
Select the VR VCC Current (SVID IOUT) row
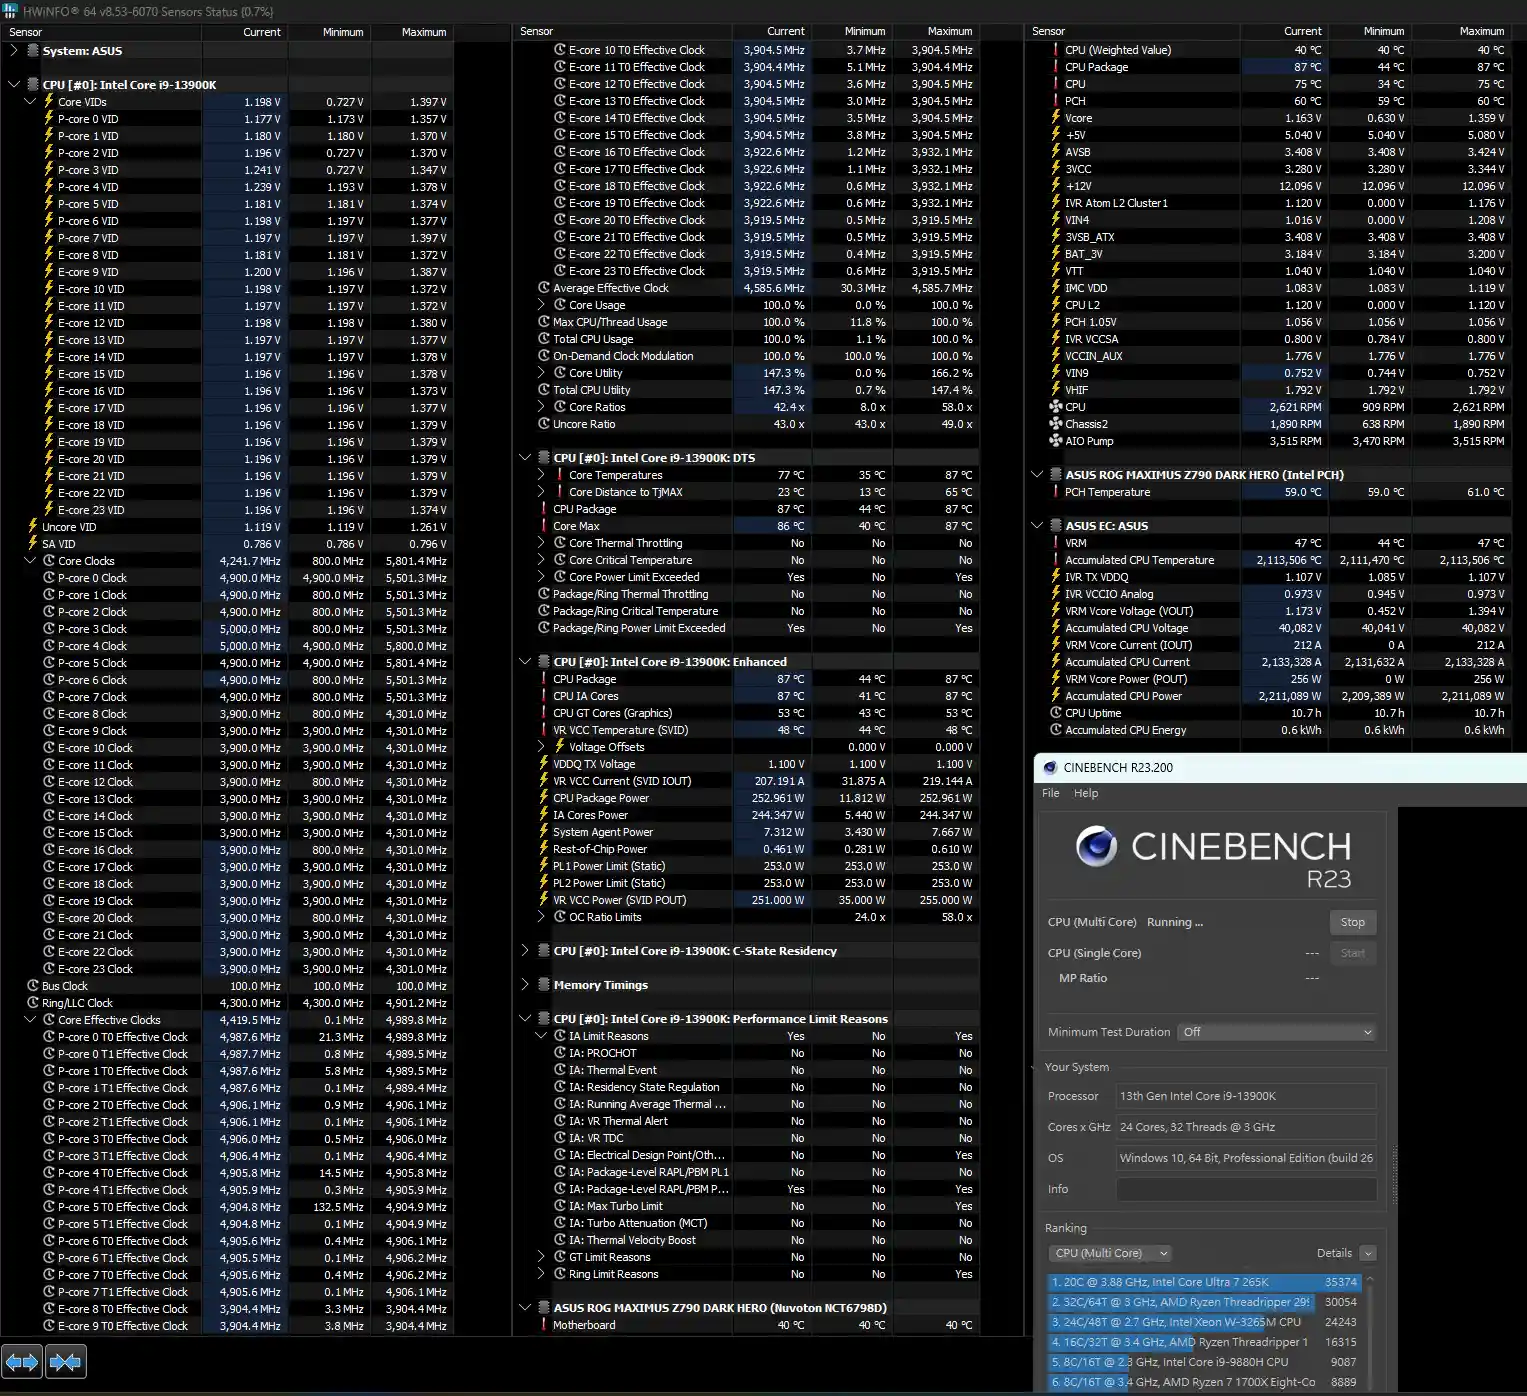pyautogui.click(x=748, y=781)
